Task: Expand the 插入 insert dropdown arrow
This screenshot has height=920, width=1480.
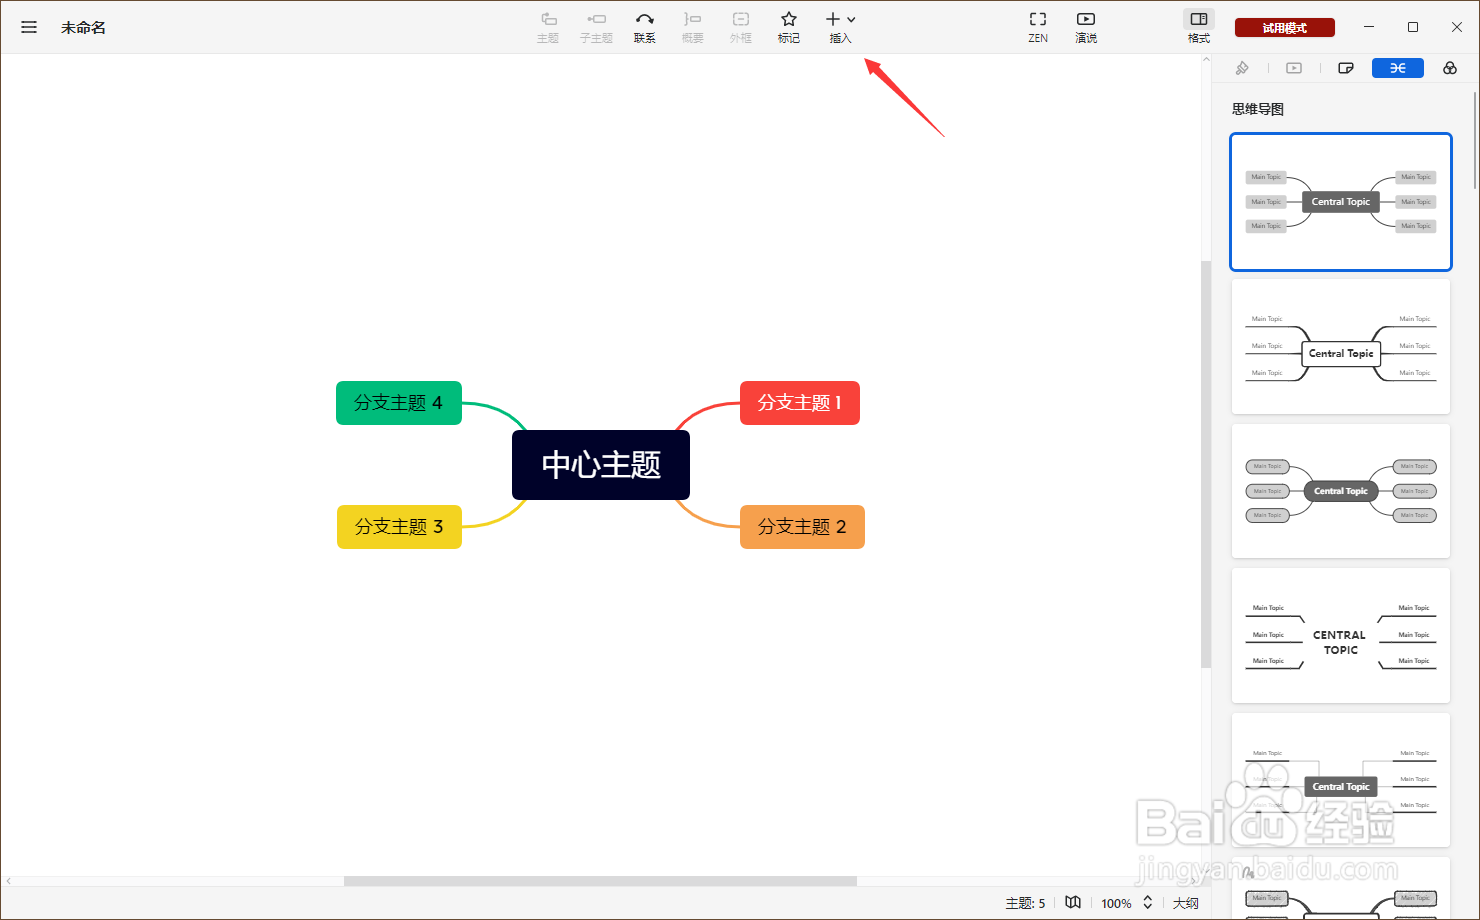Action: 851,20
